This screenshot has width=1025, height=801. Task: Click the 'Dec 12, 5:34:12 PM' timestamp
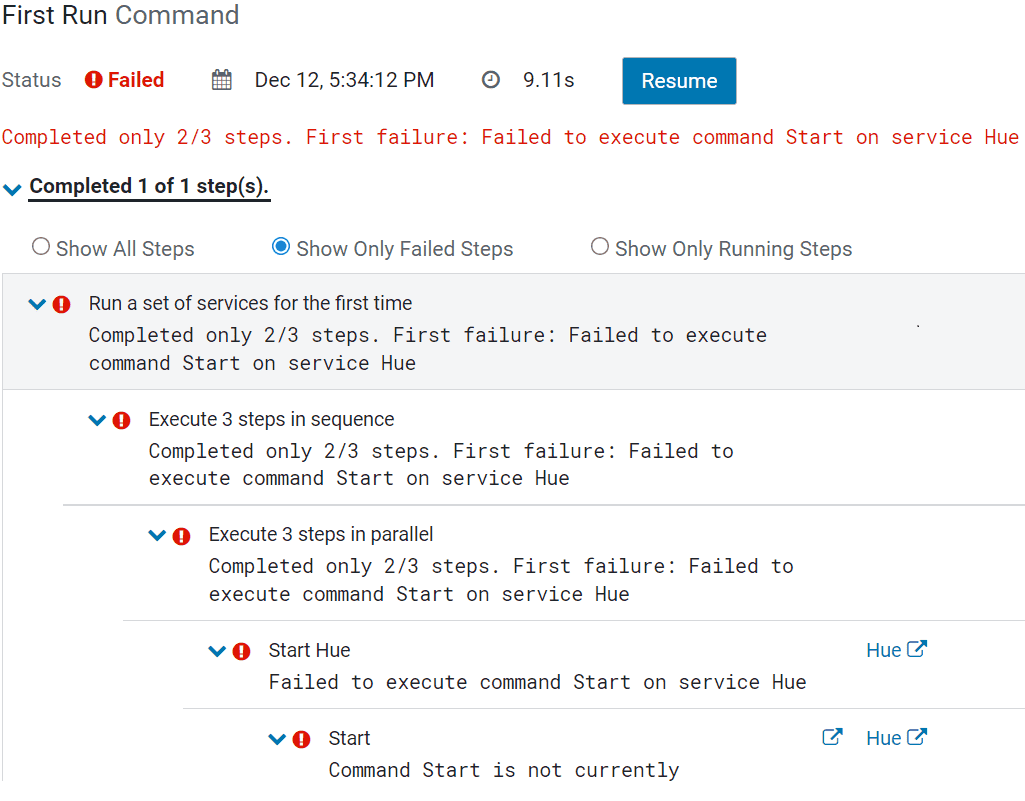point(344,80)
